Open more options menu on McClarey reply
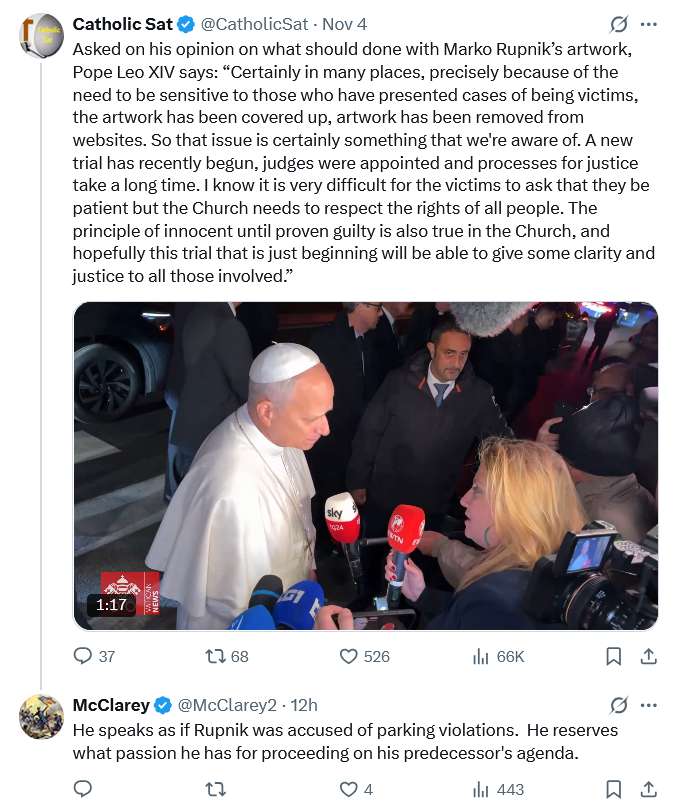 (648, 705)
